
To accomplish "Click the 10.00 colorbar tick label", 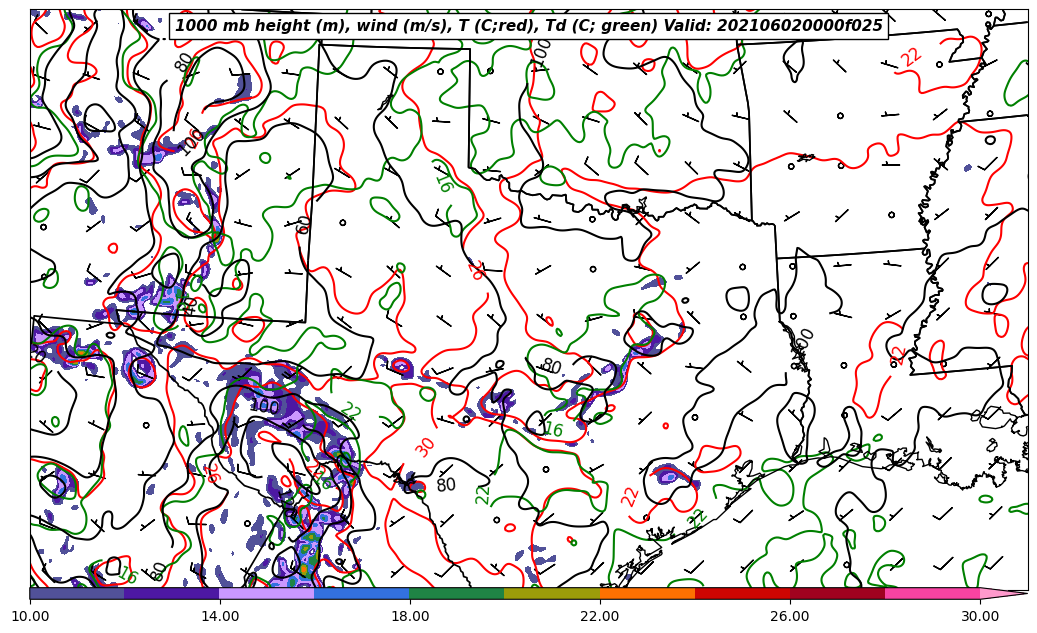I will [30, 617].
